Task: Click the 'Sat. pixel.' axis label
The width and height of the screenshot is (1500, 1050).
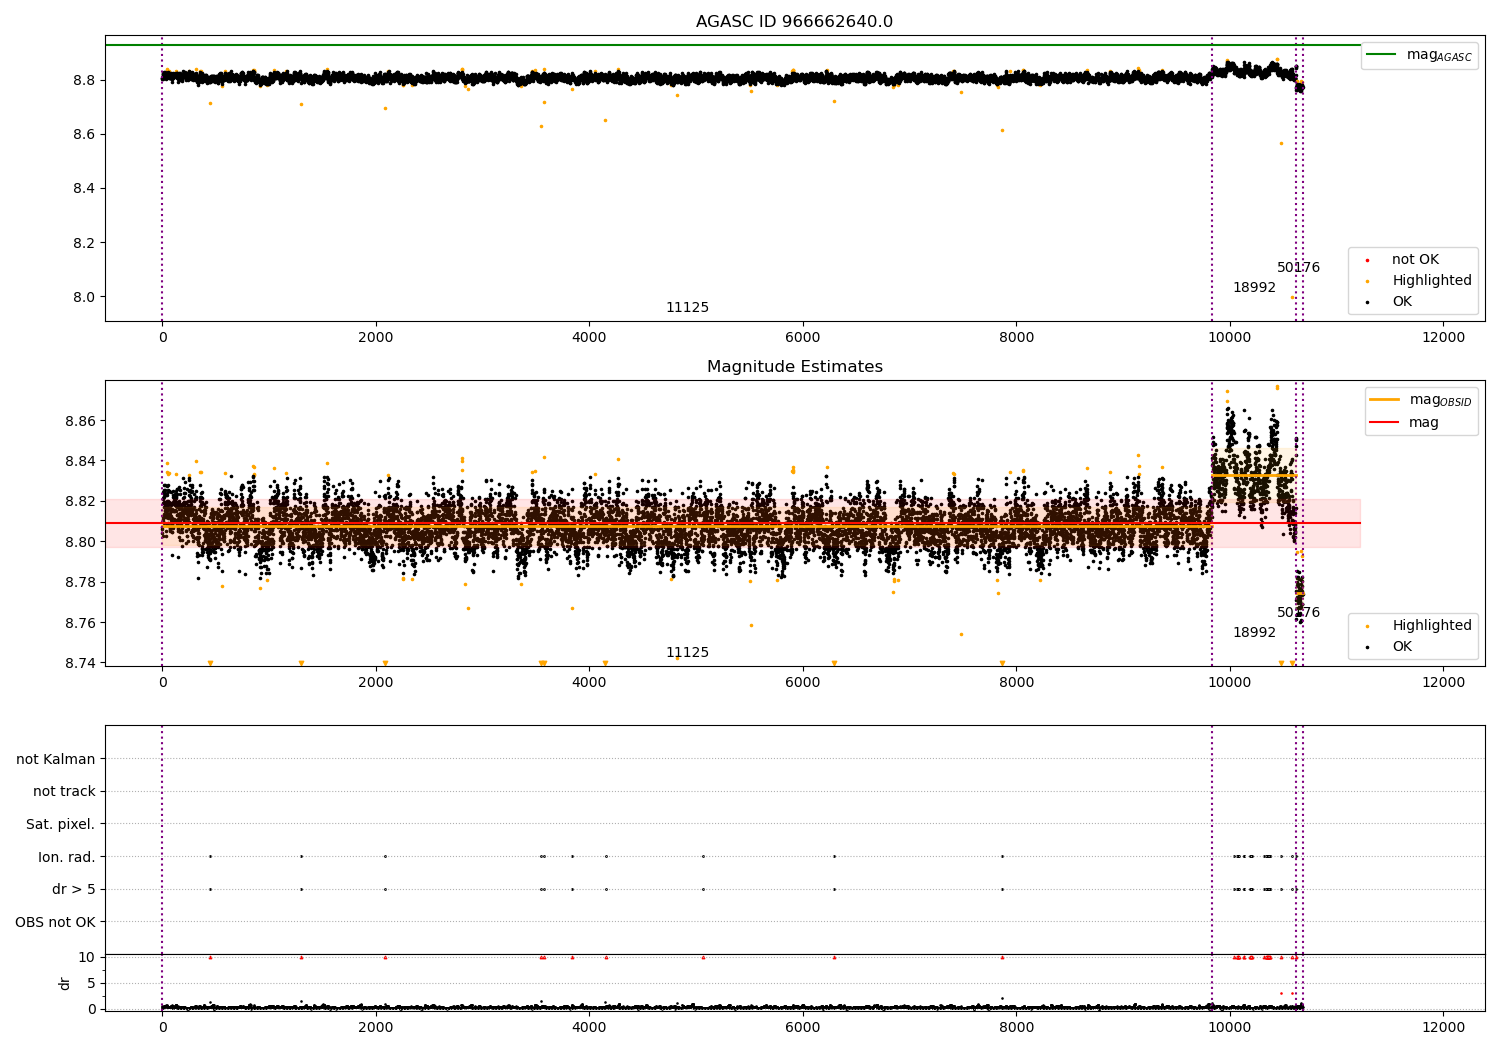Action: point(61,824)
